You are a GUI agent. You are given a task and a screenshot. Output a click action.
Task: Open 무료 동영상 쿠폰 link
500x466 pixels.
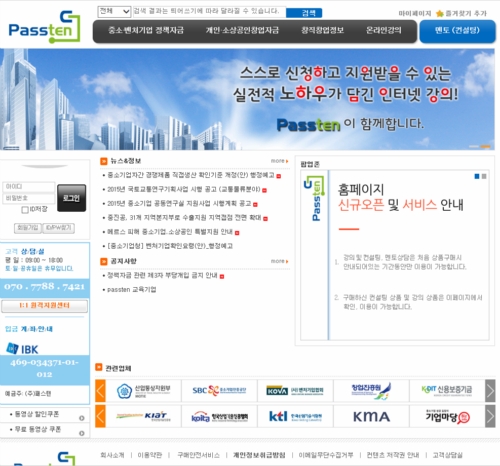38,429
